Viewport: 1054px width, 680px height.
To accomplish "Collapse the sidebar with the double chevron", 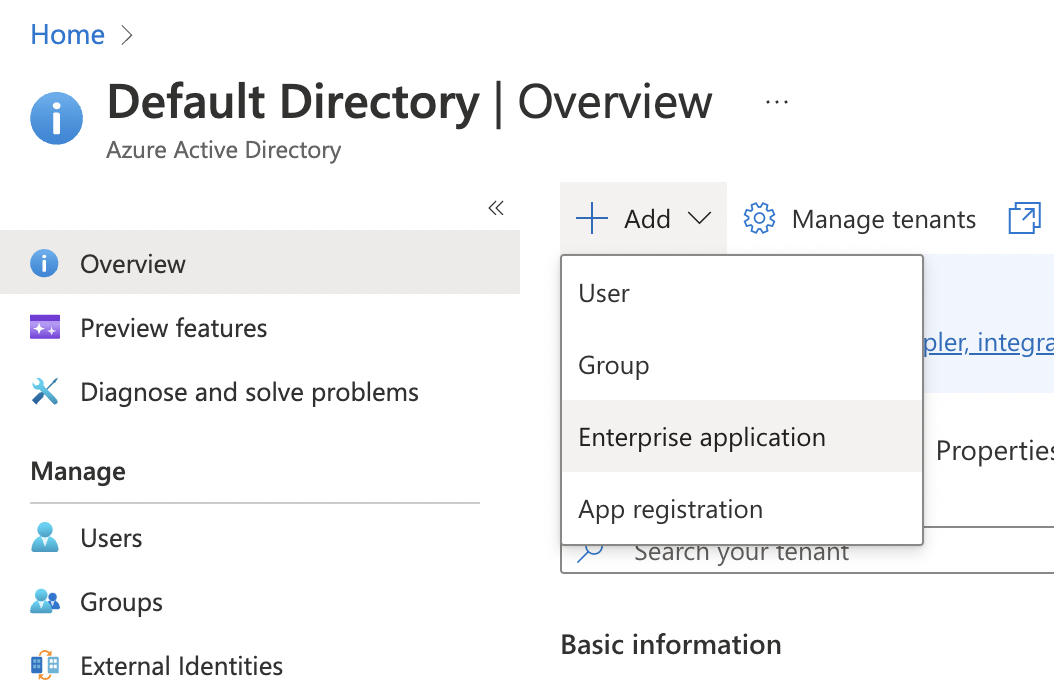I will [x=495, y=208].
